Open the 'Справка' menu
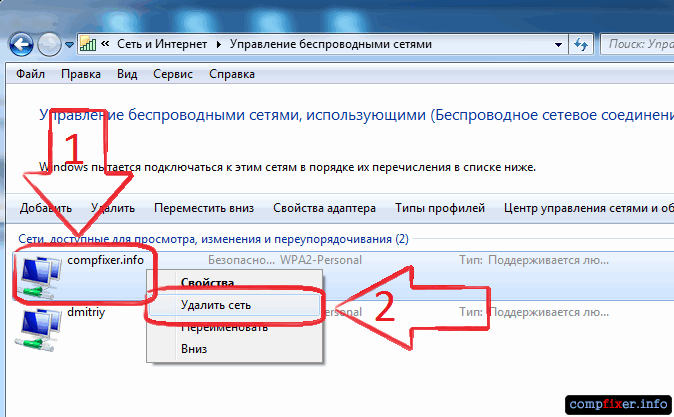The image size is (674, 417). (x=232, y=74)
